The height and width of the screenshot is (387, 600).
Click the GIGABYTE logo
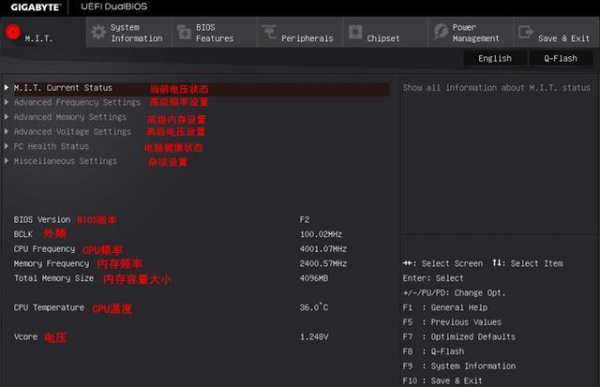pyautogui.click(x=36, y=7)
